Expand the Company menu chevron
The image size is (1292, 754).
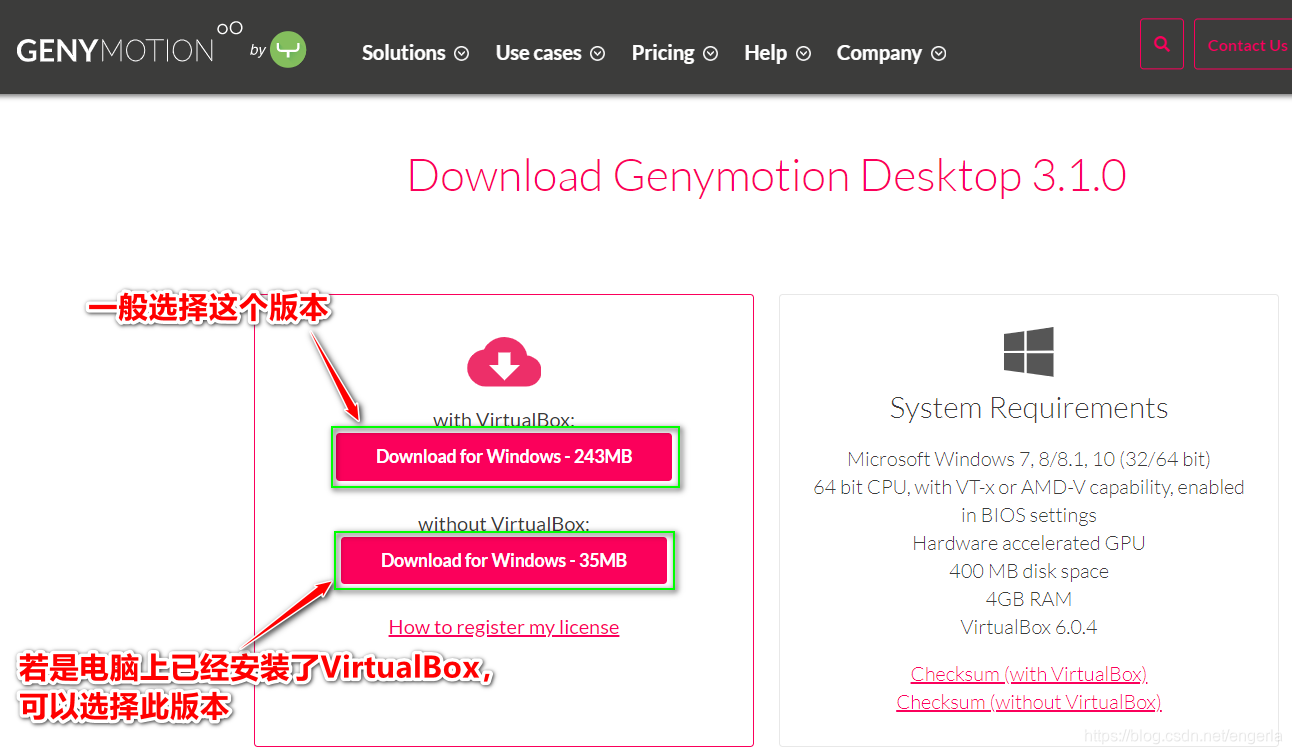pos(939,54)
